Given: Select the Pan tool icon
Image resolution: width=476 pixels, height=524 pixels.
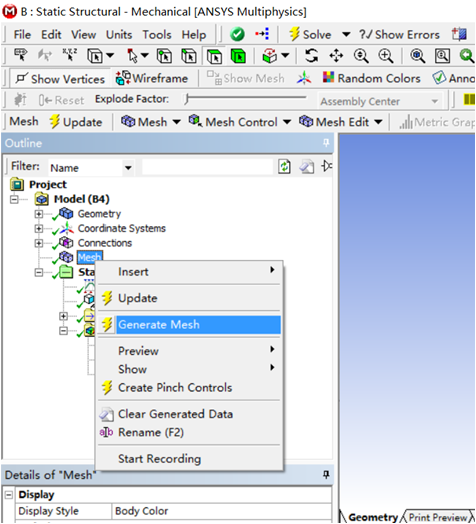Looking at the screenshot, I should tap(336, 56).
